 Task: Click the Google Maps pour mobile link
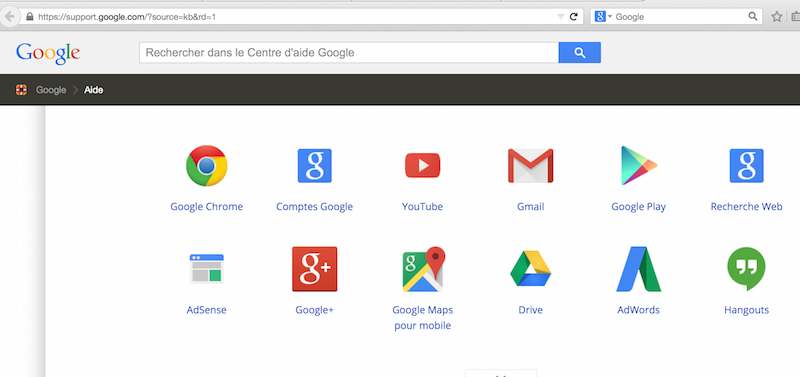point(422,317)
